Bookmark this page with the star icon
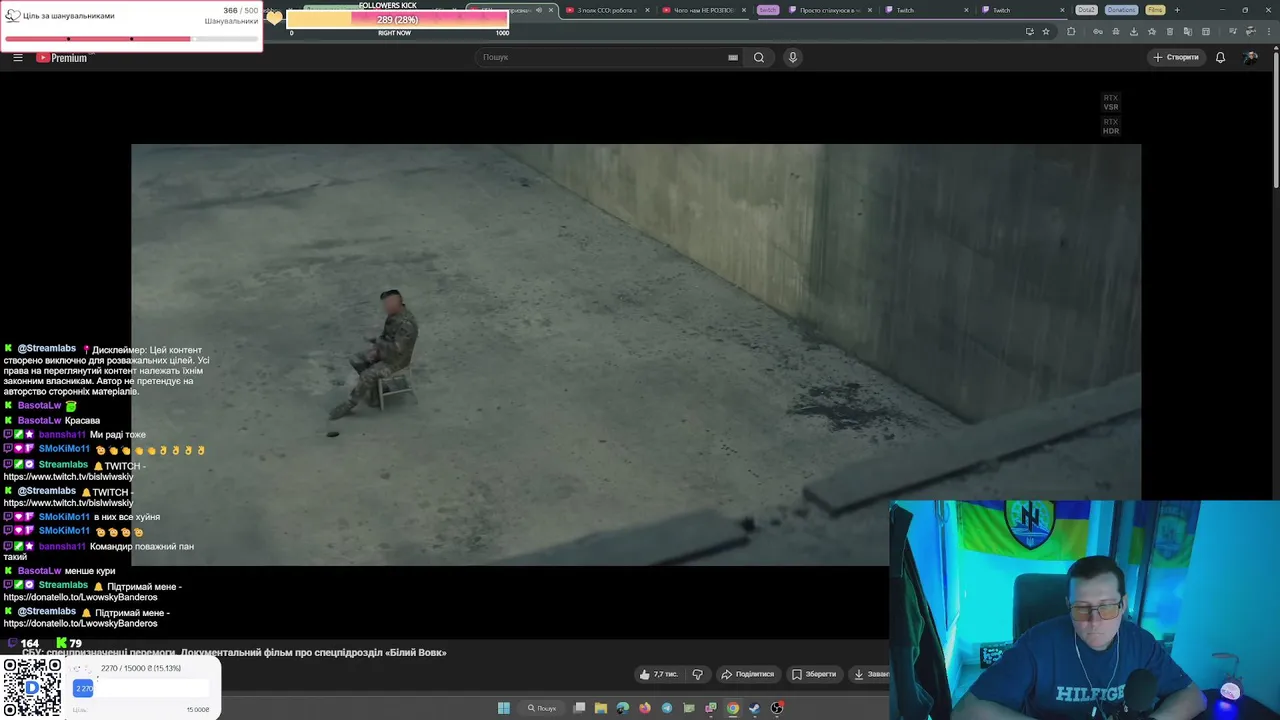Image resolution: width=1280 pixels, height=720 pixels. pyautogui.click(x=1046, y=31)
